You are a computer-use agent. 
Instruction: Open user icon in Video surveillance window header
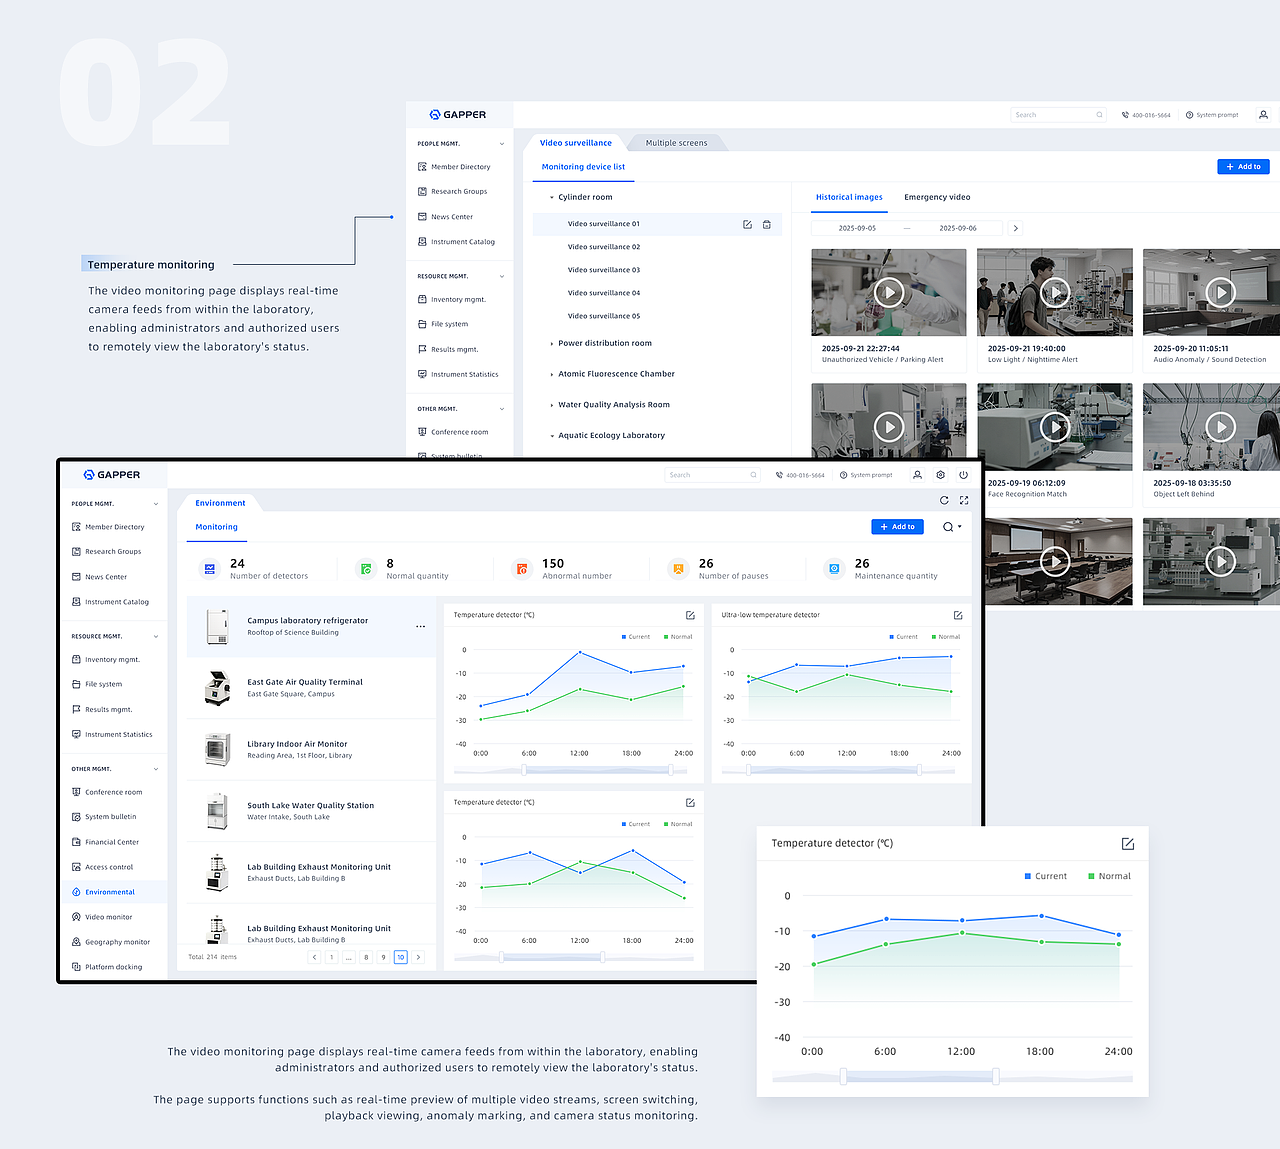1263,115
